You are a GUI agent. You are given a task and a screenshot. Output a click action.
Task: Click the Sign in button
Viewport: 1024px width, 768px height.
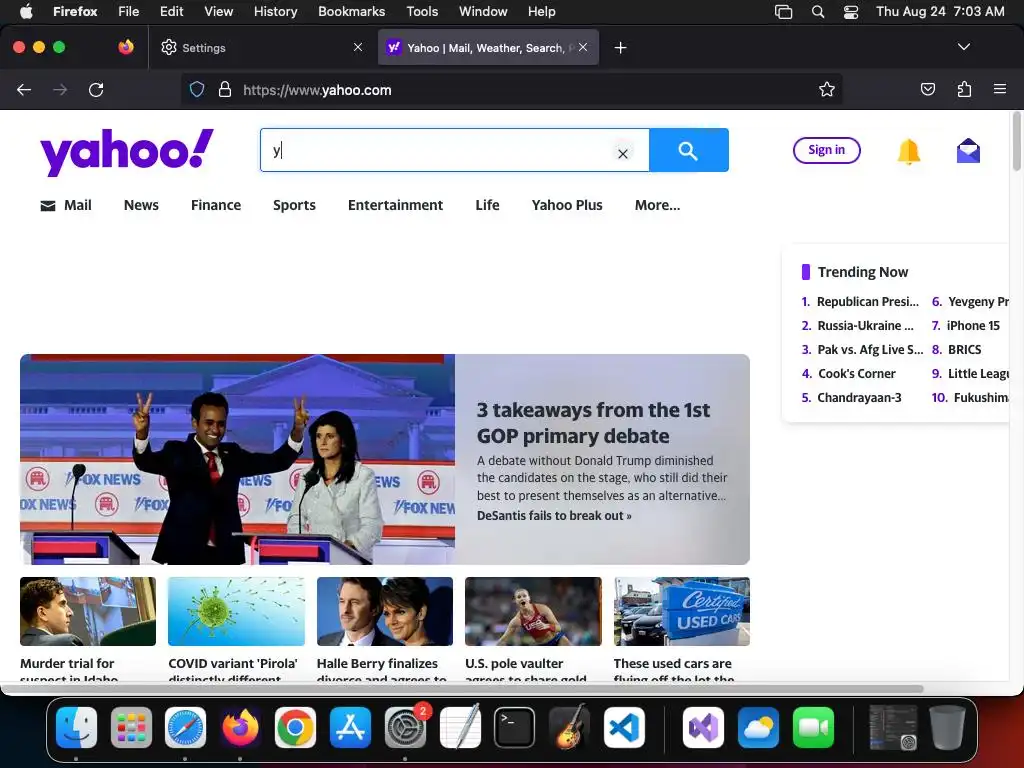pyautogui.click(x=826, y=150)
